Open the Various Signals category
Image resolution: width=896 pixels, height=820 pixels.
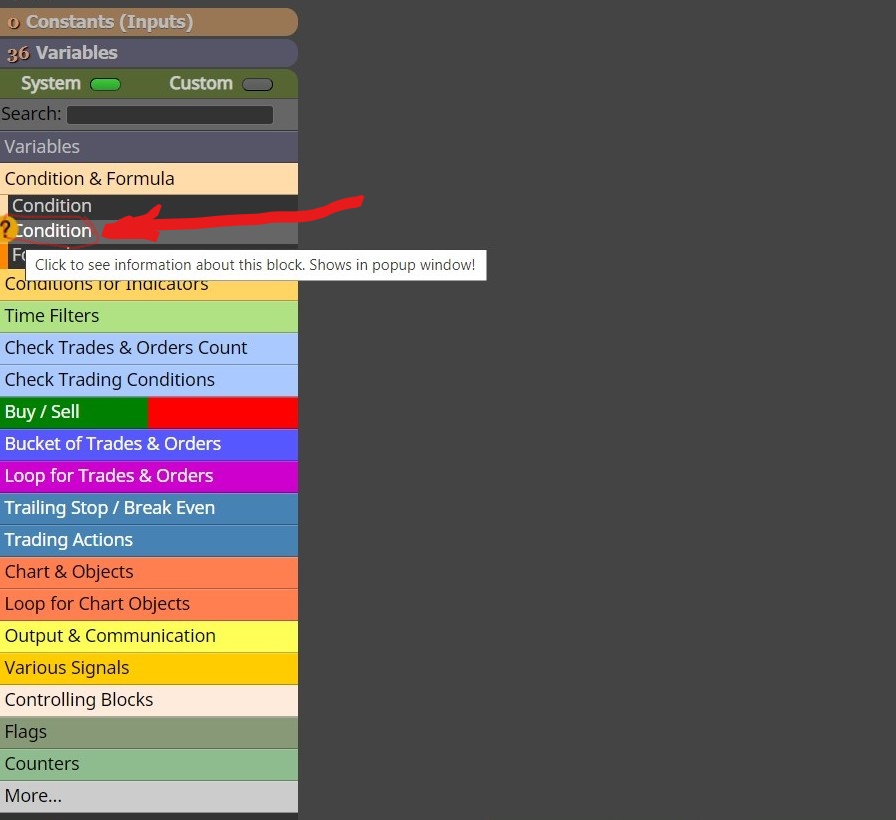tap(149, 668)
